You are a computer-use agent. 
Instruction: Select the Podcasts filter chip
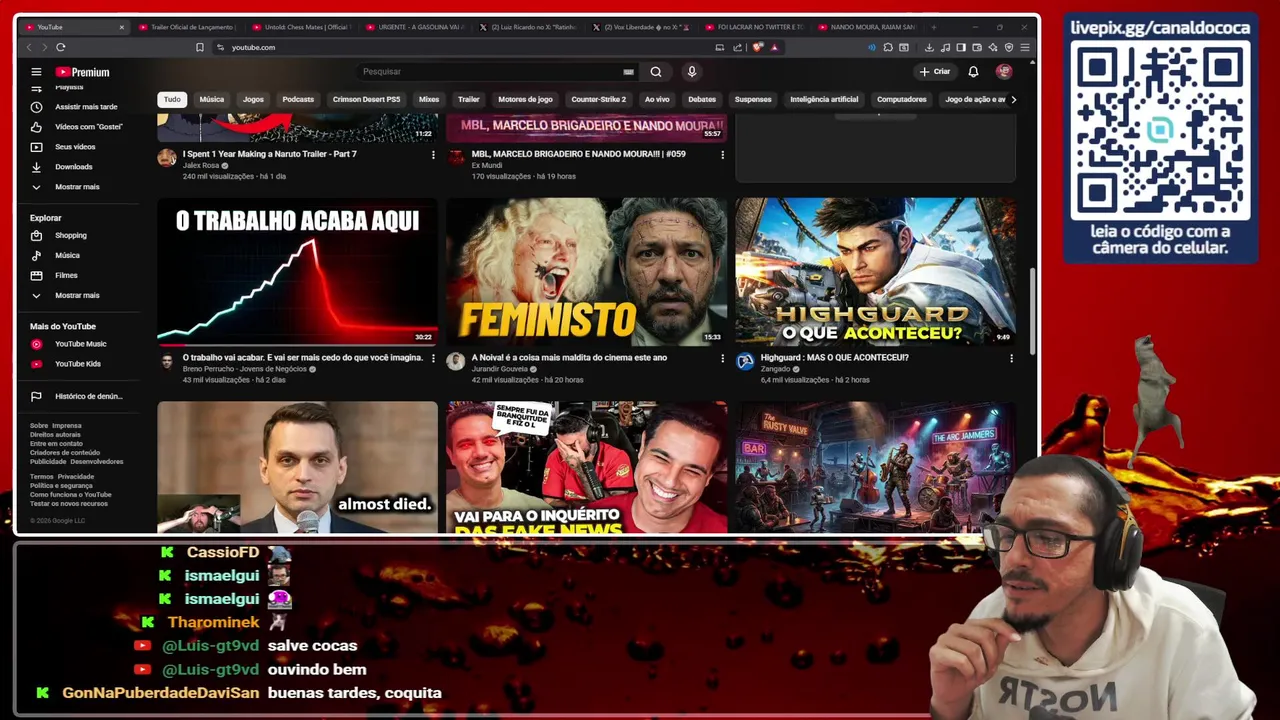(x=298, y=99)
